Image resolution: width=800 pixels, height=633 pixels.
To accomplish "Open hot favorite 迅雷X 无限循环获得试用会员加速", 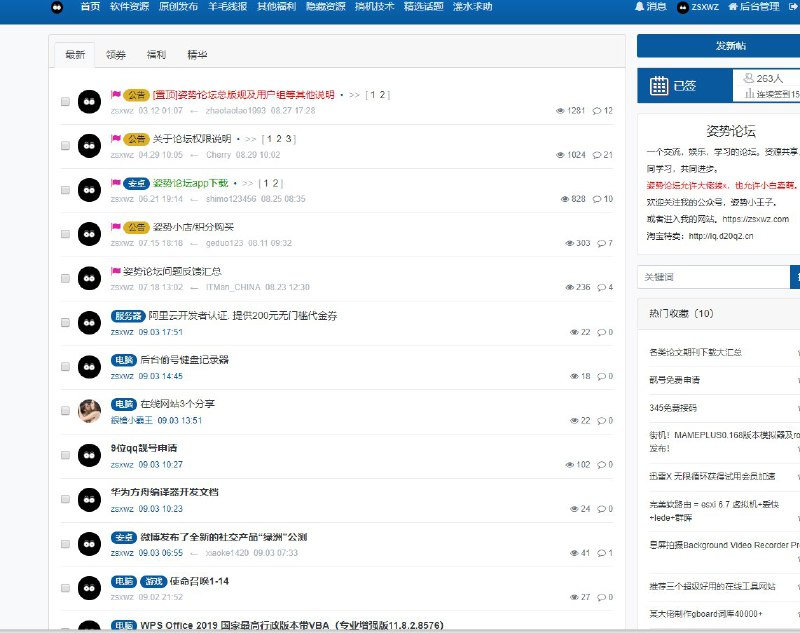I will point(712,476).
